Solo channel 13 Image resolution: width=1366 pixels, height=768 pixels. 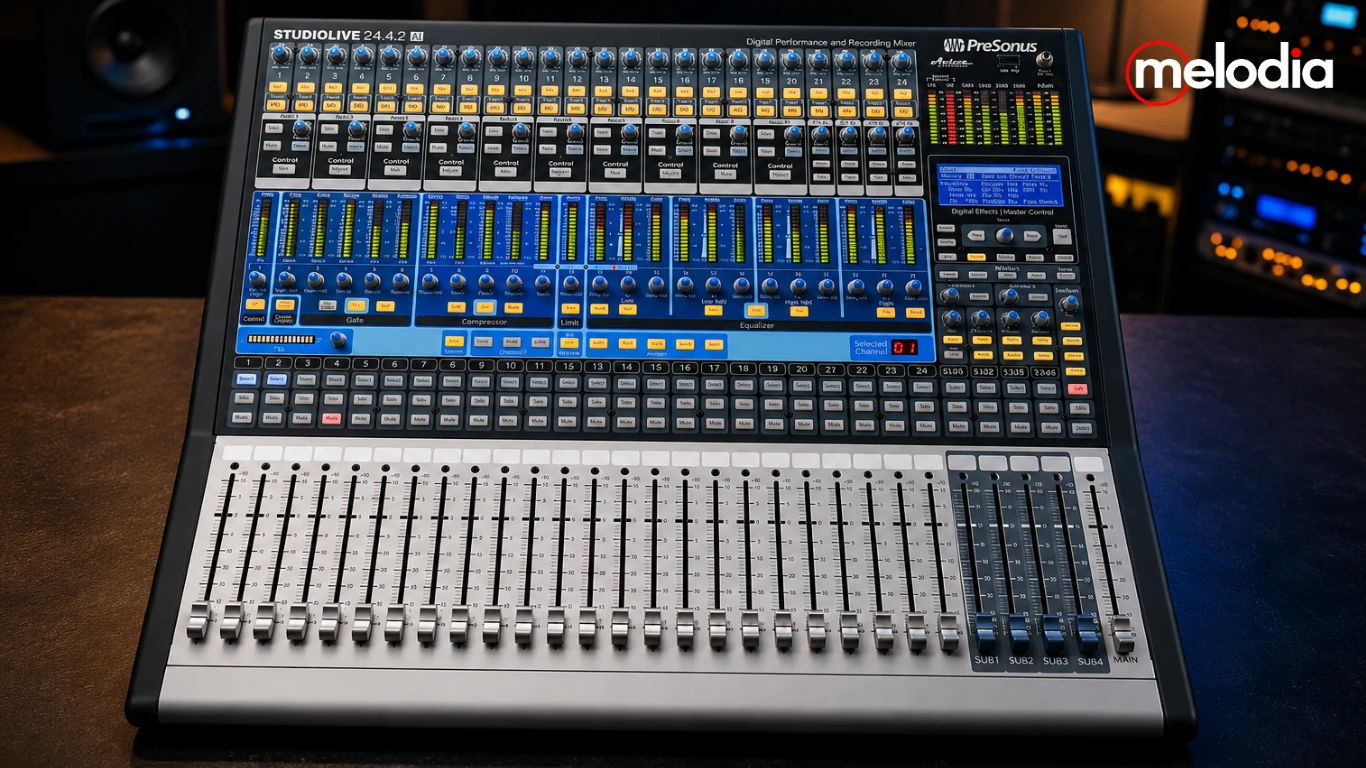pyautogui.click(x=597, y=401)
